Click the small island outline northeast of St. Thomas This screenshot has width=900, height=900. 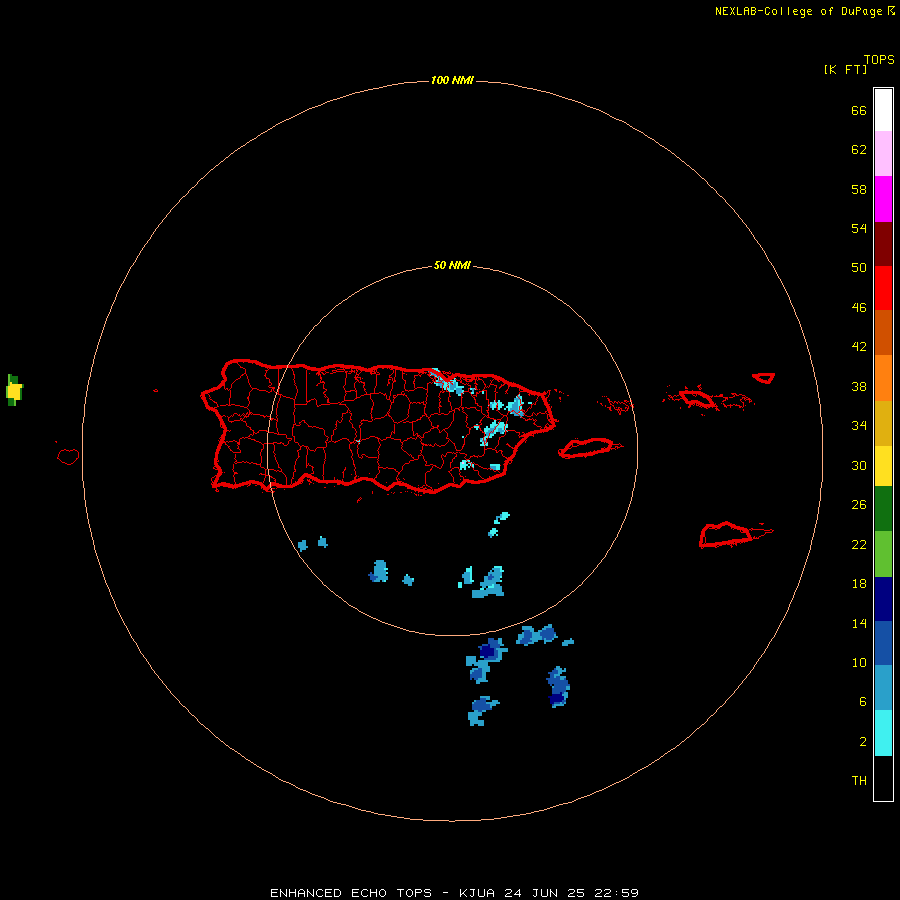(x=763, y=378)
